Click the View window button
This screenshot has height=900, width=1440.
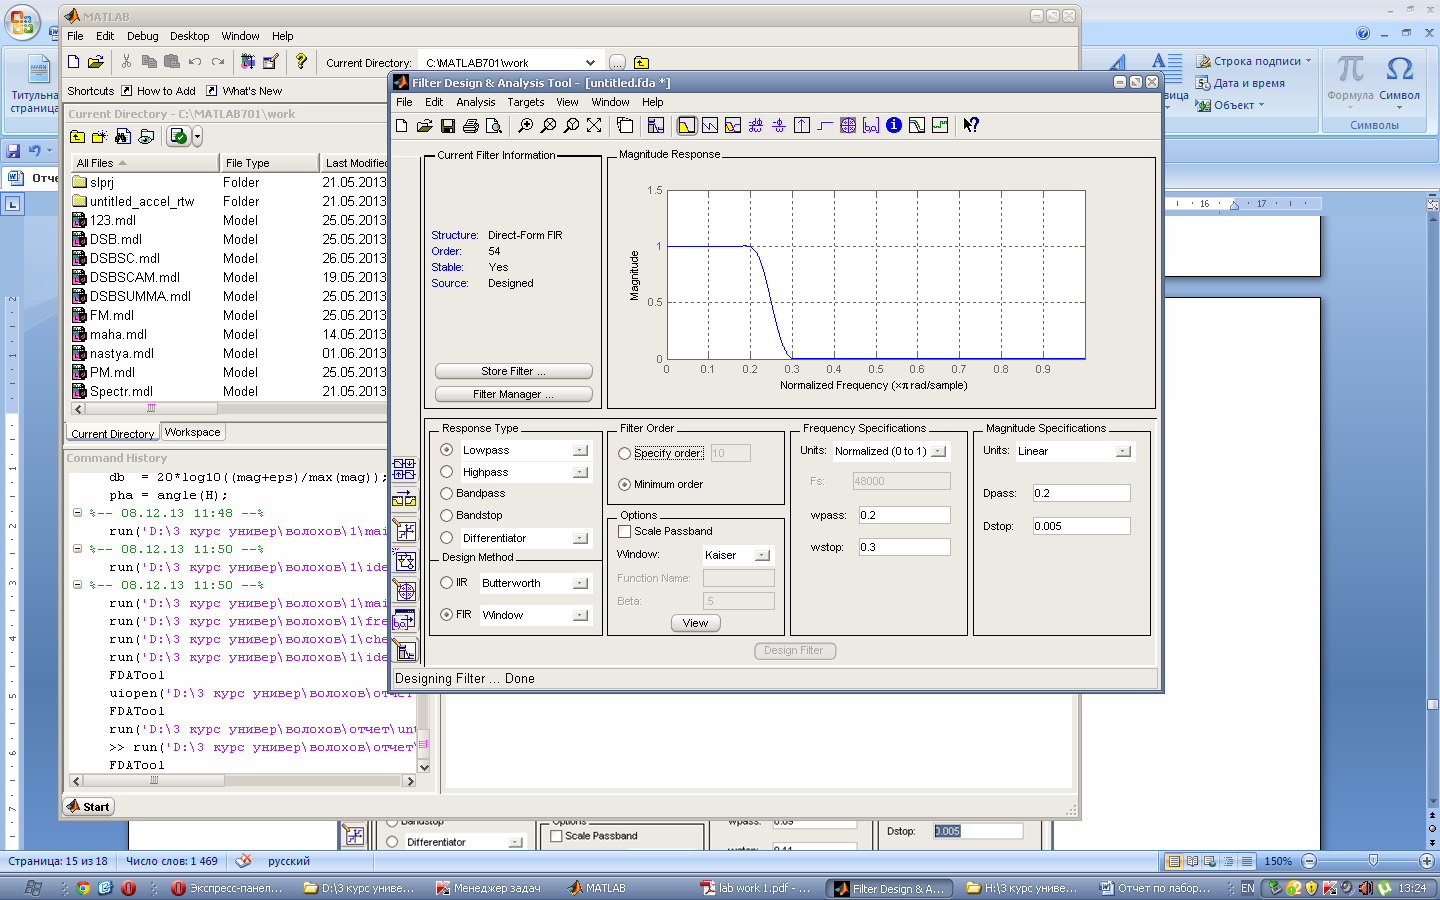coord(695,623)
